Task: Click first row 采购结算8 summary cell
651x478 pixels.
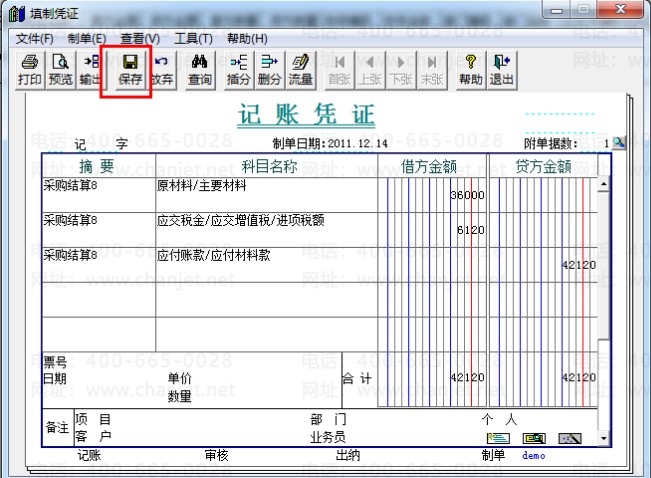Action: [x=99, y=195]
